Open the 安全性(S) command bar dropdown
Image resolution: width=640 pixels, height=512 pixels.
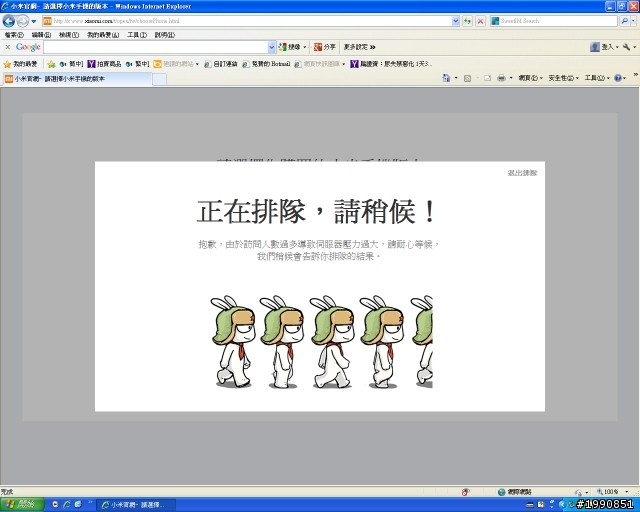coord(563,78)
